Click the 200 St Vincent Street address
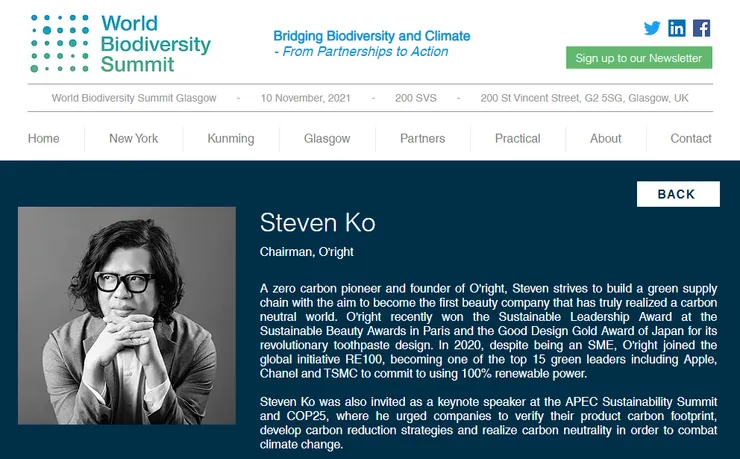This screenshot has height=459, width=740. (x=584, y=98)
